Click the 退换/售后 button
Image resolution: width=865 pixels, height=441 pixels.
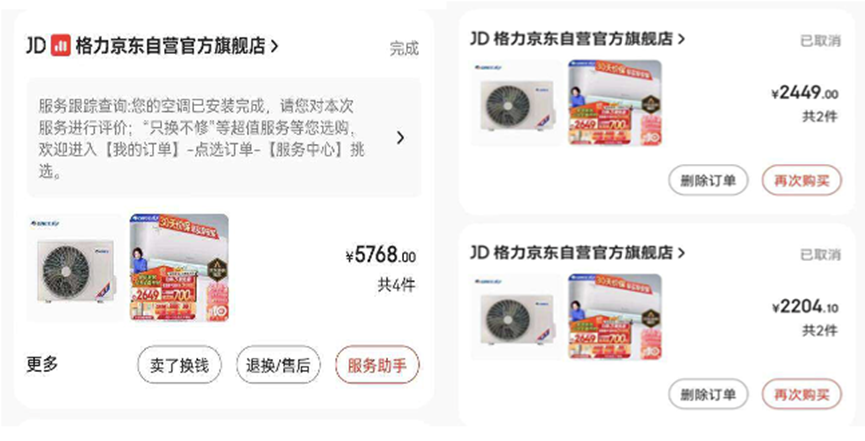coord(278,365)
